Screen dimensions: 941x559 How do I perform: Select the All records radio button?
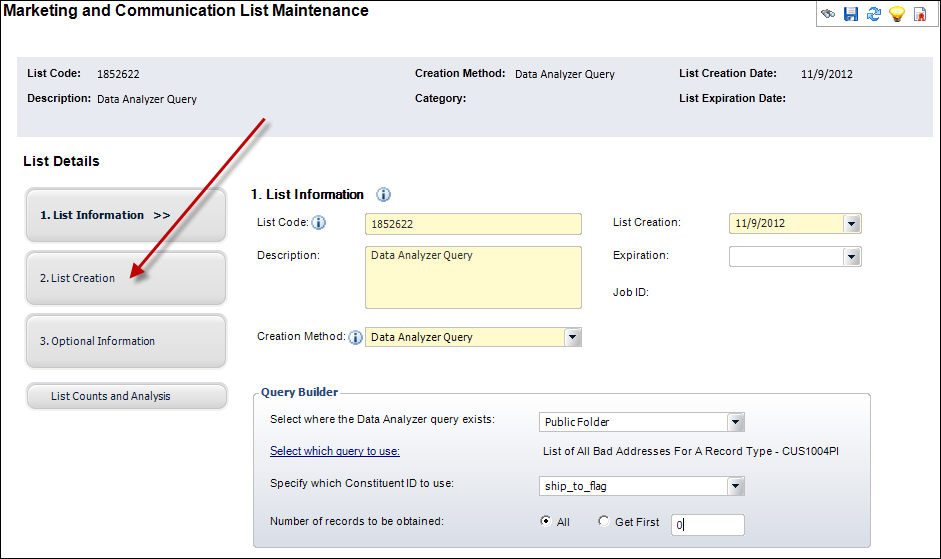[545, 521]
